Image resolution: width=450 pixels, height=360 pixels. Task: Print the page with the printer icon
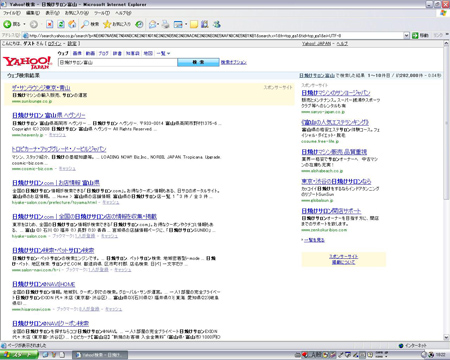[x=165, y=24]
